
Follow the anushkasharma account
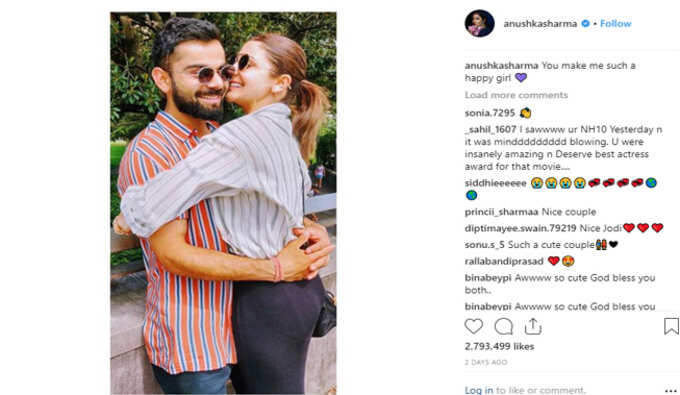tap(615, 23)
